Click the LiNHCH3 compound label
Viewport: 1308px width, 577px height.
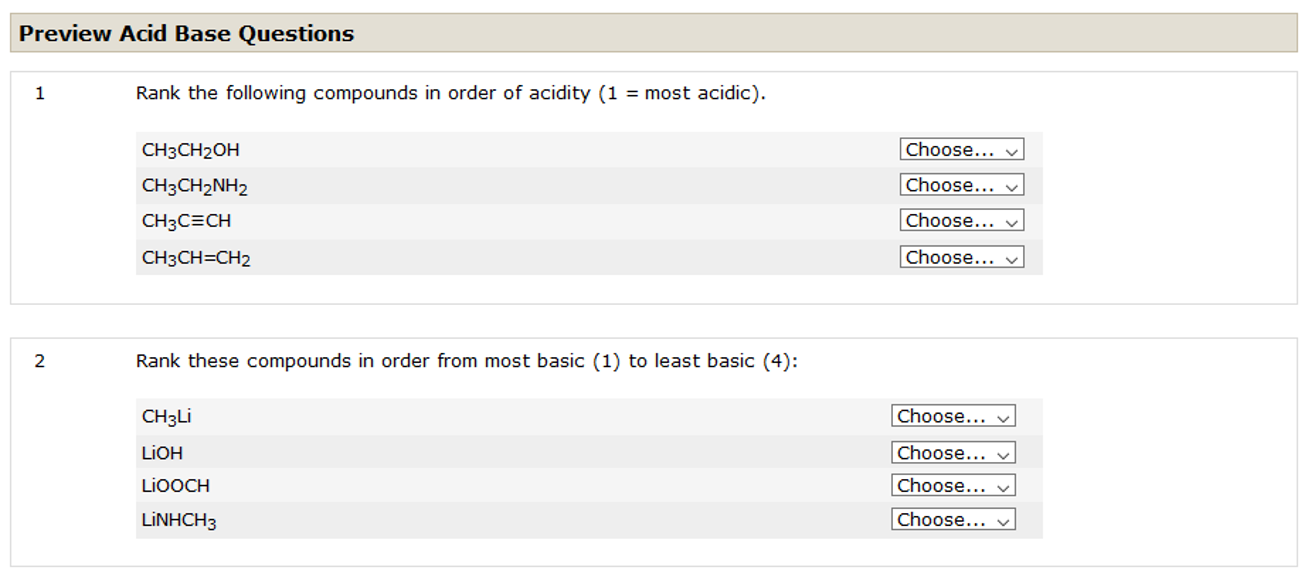(179, 521)
